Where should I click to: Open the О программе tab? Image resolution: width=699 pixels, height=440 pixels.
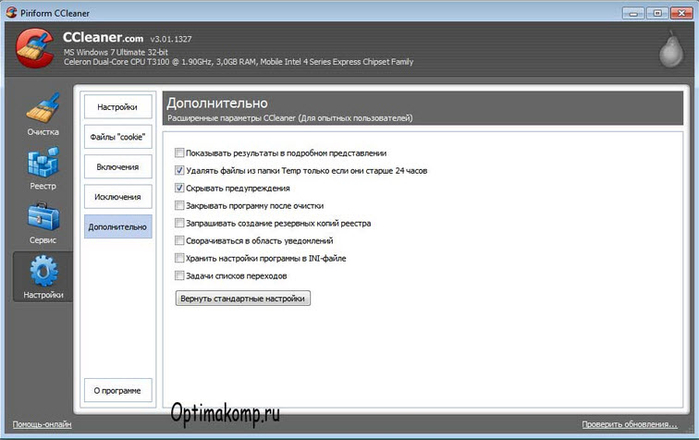pyautogui.click(x=118, y=391)
